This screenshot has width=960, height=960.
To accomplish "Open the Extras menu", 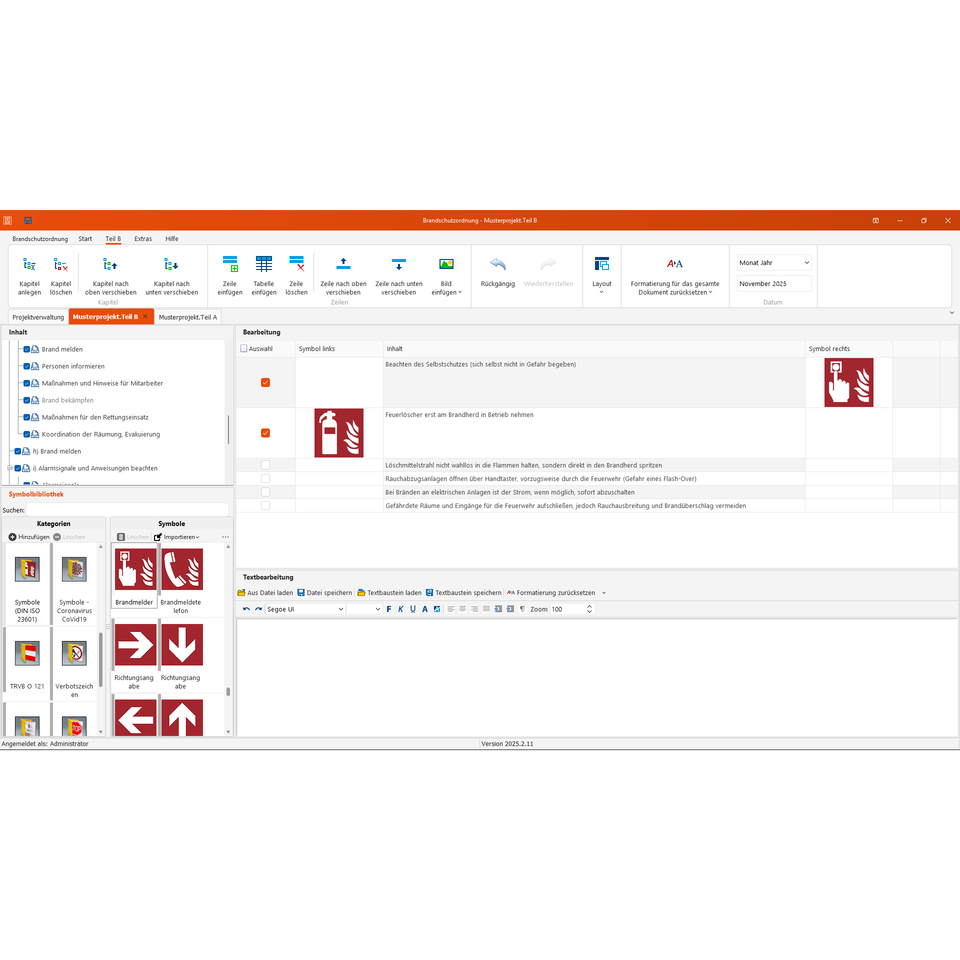I will pos(143,239).
